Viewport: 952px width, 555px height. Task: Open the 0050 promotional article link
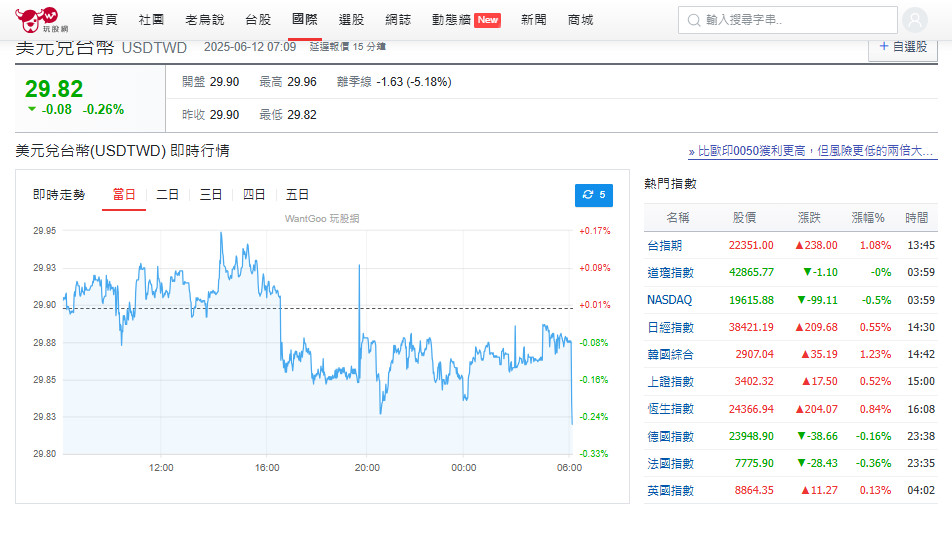coord(813,151)
